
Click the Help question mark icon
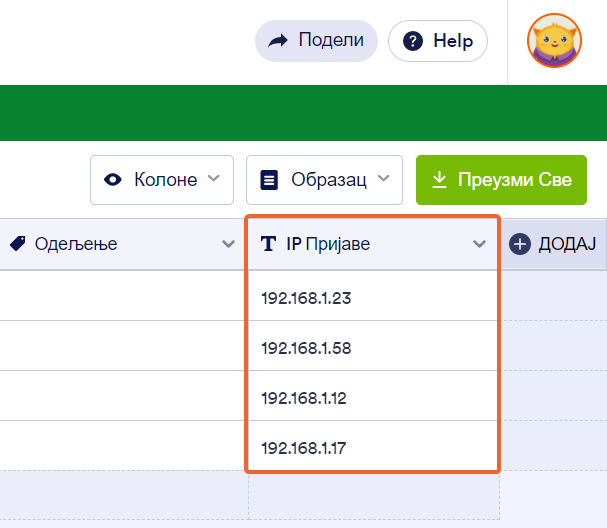pos(413,41)
